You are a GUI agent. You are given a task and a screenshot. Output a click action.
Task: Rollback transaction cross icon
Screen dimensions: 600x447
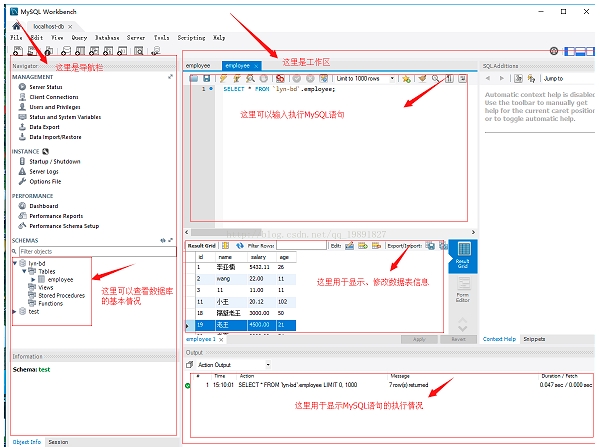tap(310, 78)
